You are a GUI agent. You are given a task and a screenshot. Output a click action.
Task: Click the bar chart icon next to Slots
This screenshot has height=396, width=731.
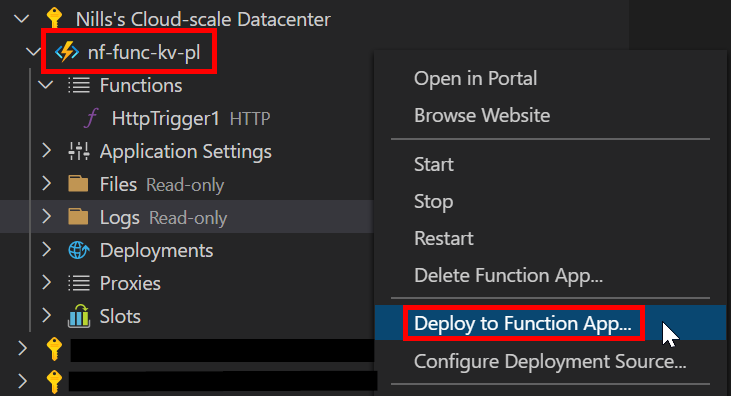79,316
